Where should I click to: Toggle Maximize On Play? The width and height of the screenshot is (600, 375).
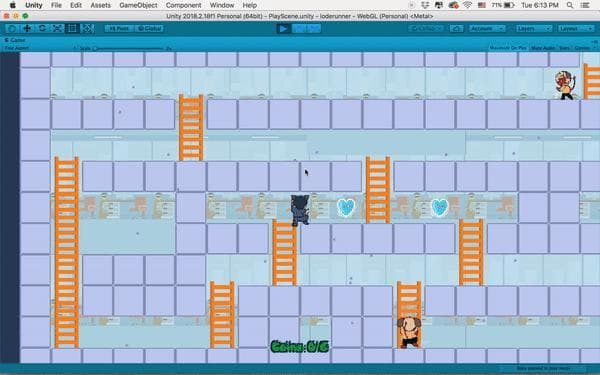[x=508, y=48]
